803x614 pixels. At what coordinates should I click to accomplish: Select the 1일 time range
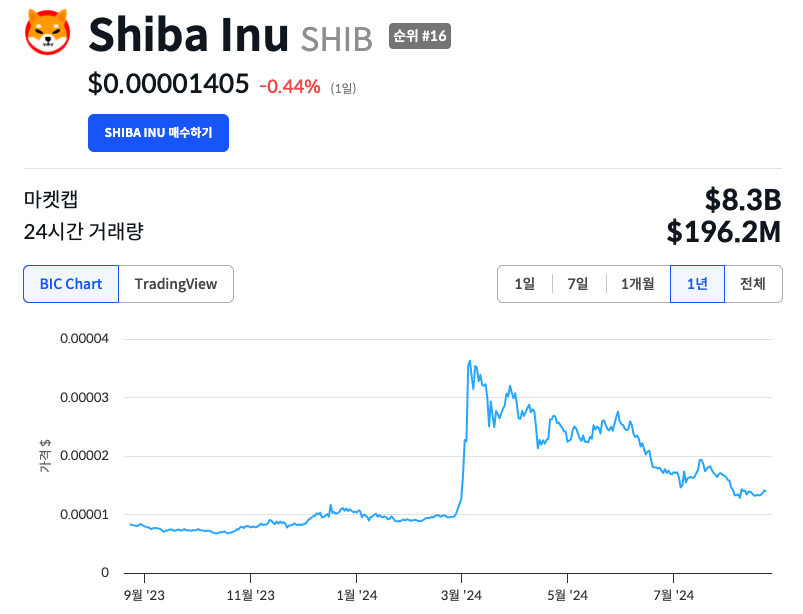point(525,284)
